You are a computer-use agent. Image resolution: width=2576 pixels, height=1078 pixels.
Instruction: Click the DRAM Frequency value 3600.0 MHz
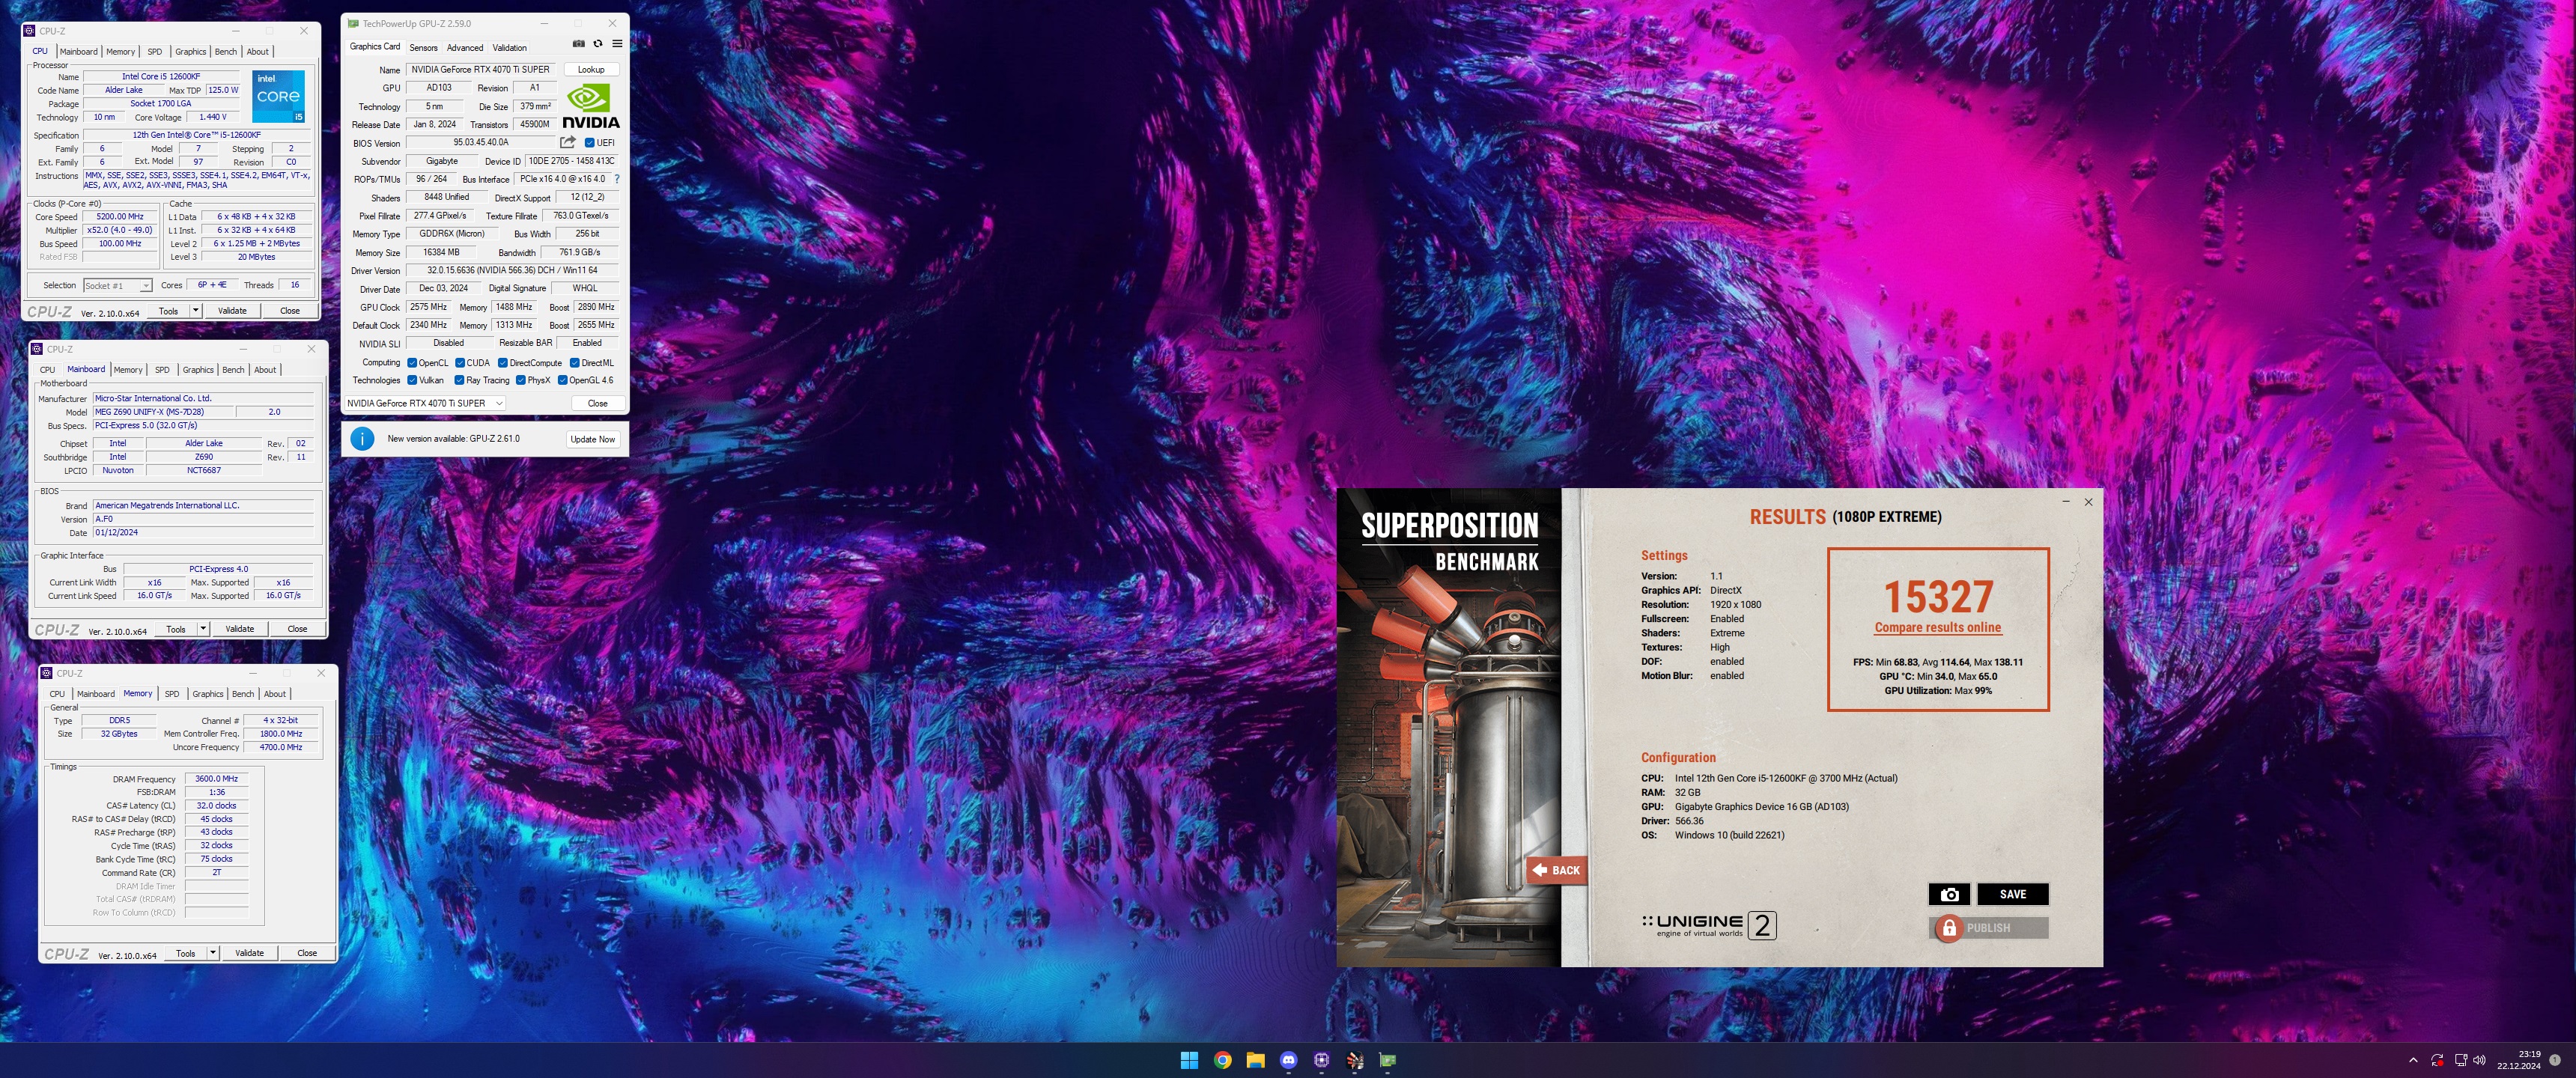pos(217,779)
